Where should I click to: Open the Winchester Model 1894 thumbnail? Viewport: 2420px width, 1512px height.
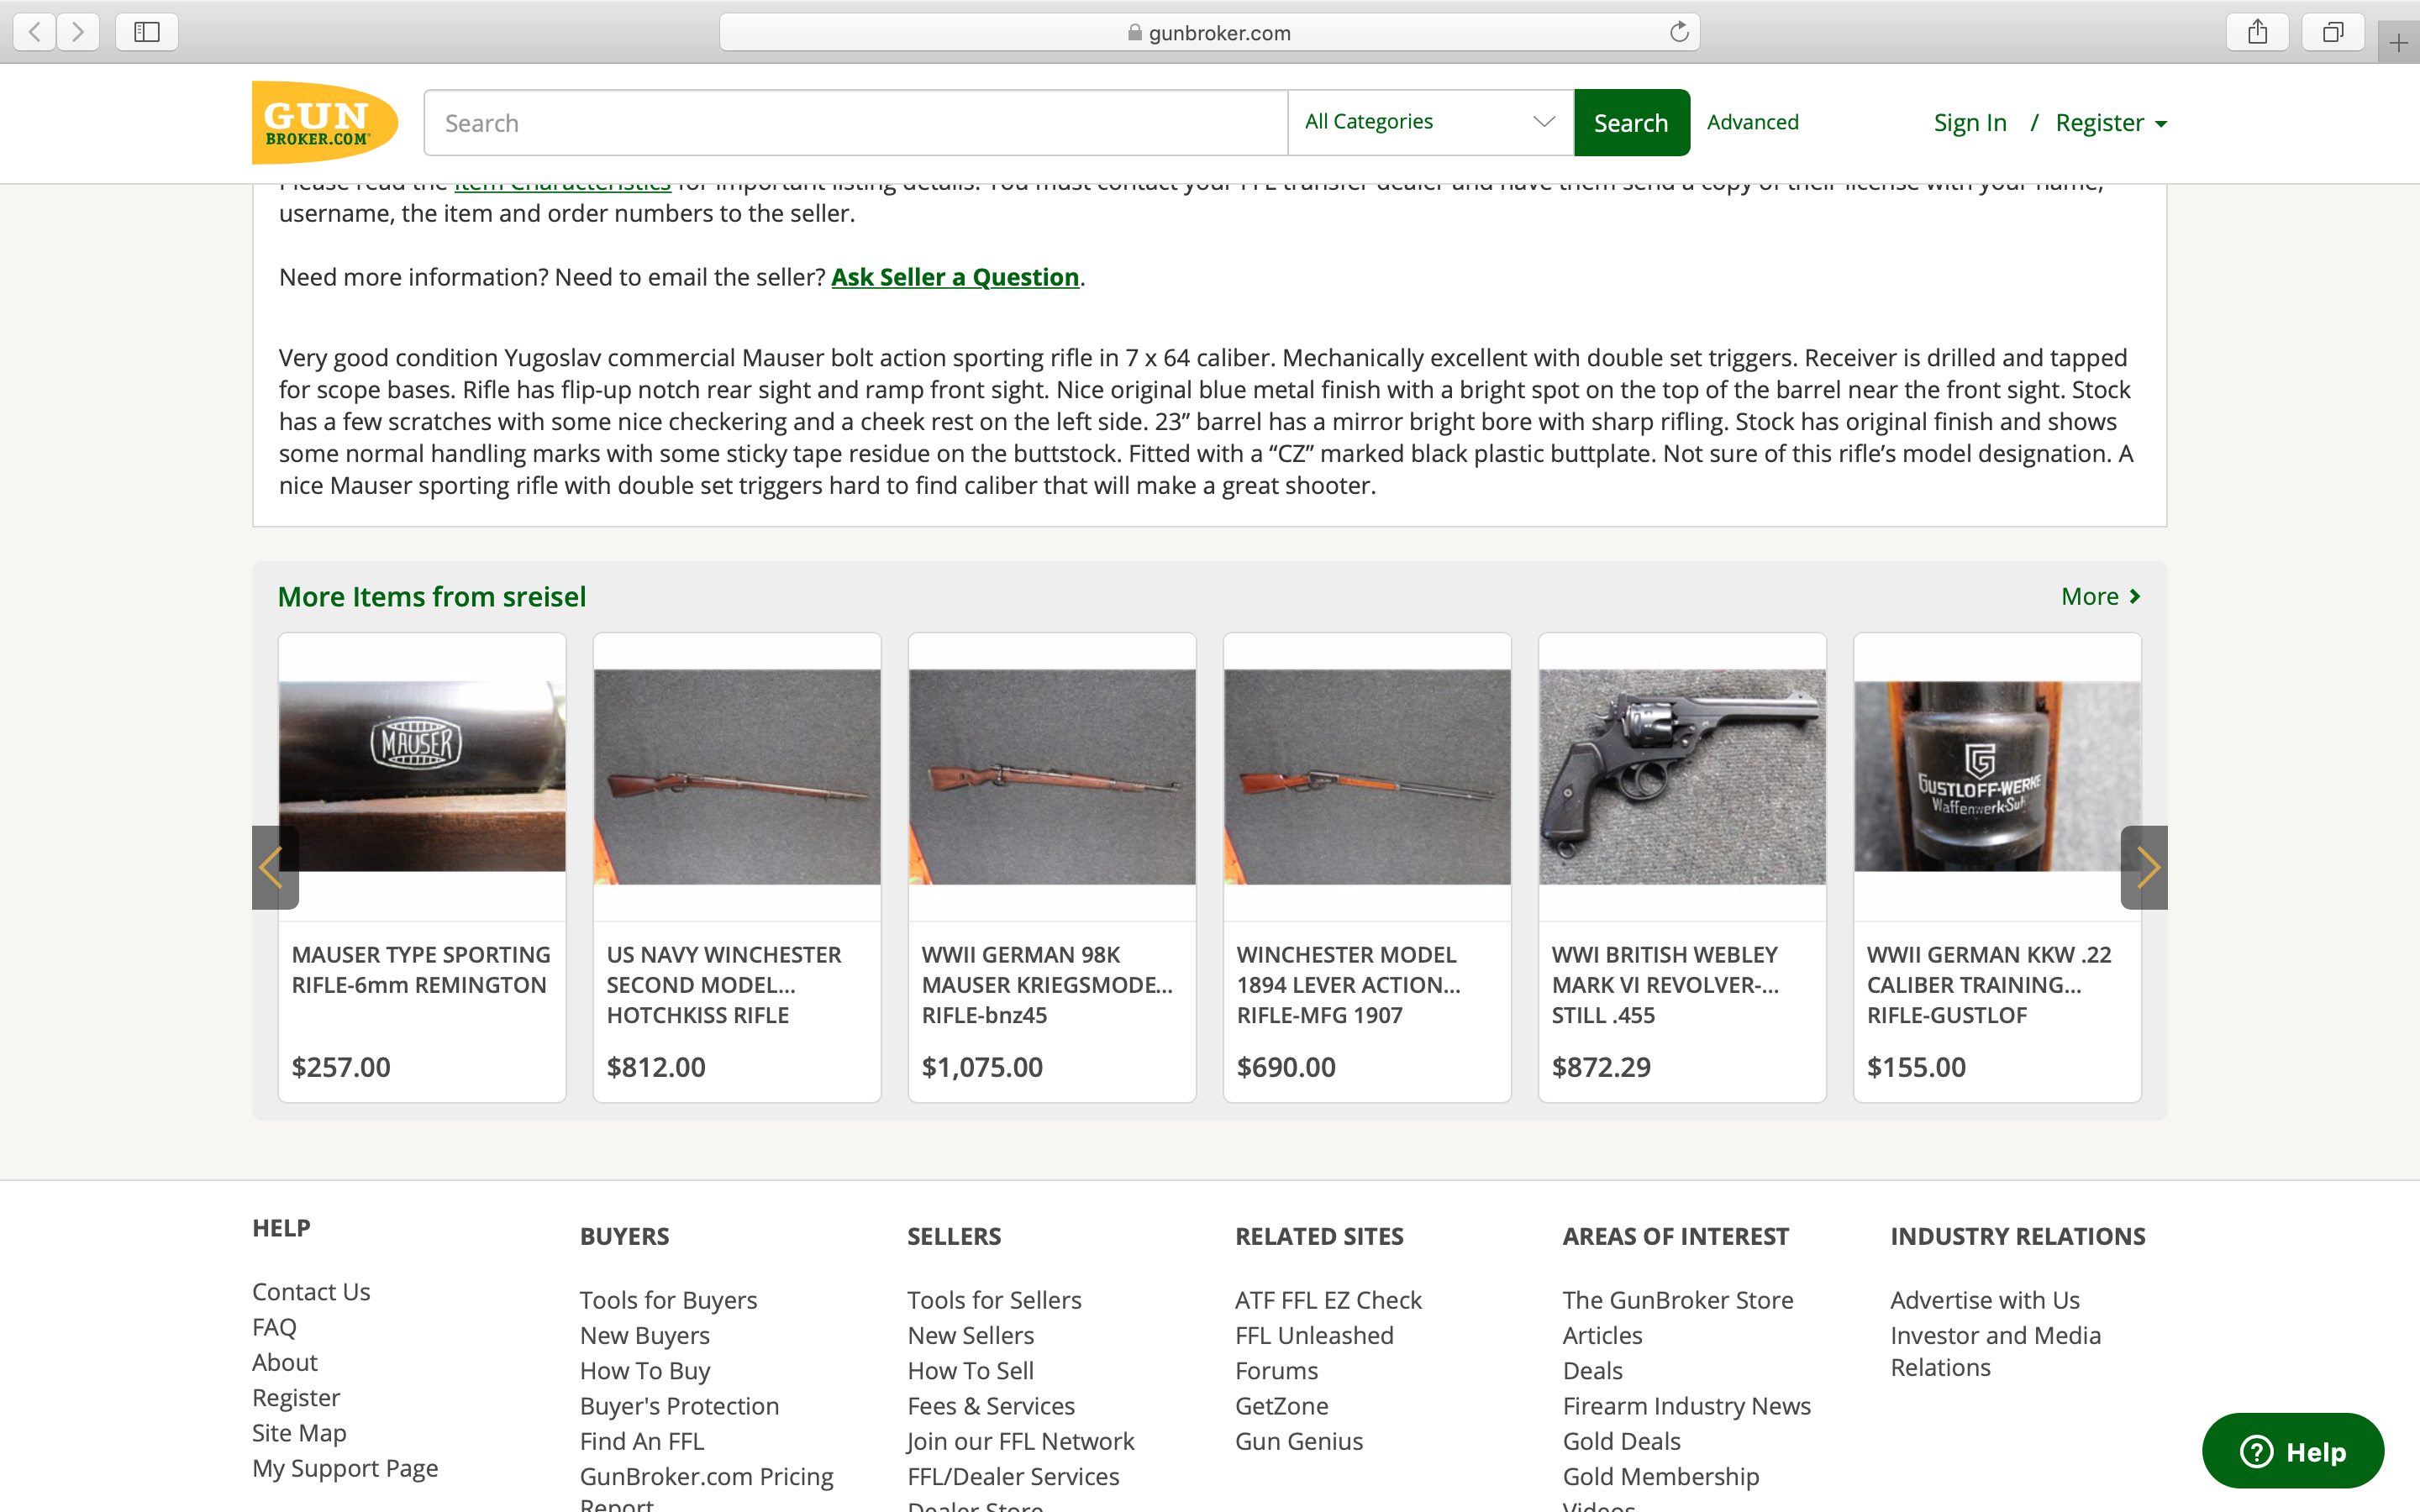[1367, 776]
